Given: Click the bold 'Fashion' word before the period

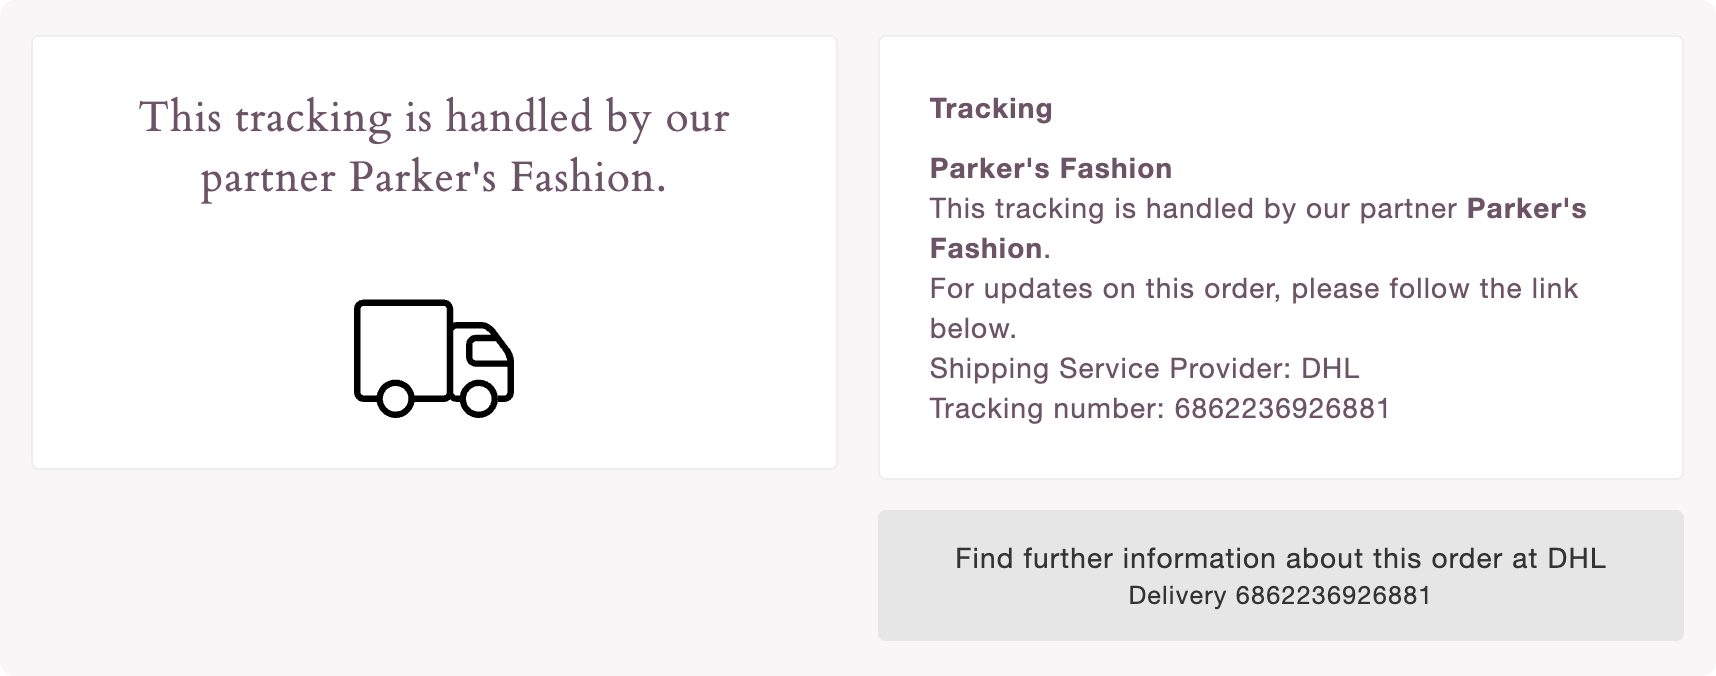Looking at the screenshot, I should (985, 248).
